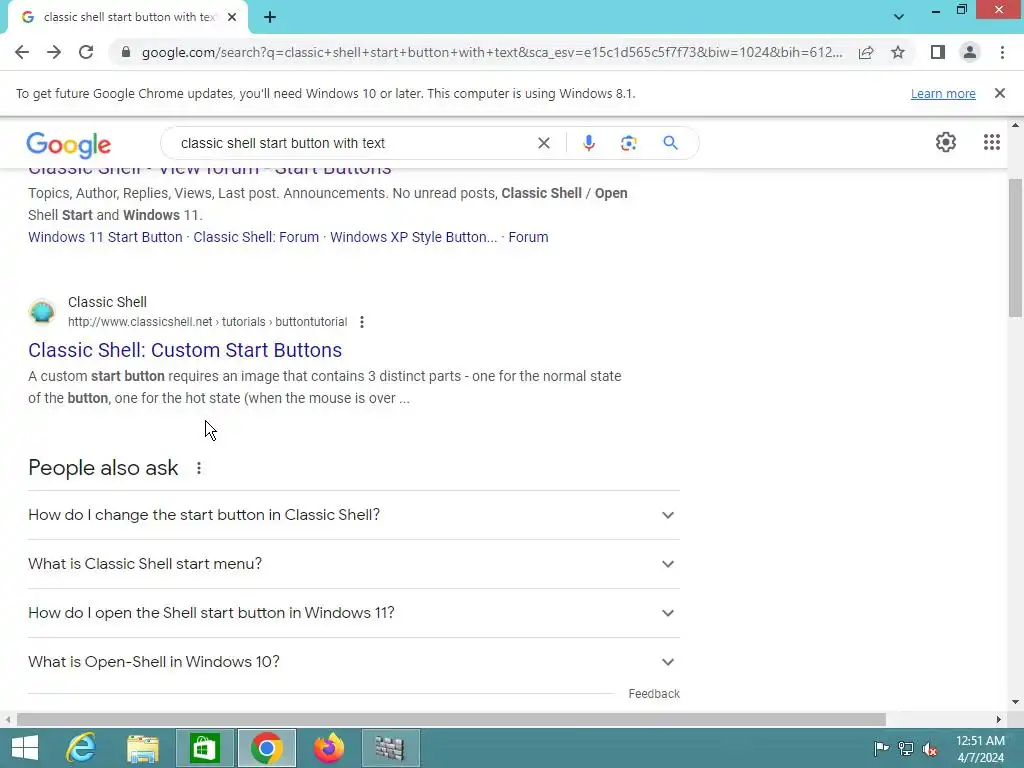Open Chrome three-dot menu

coord(1002,52)
